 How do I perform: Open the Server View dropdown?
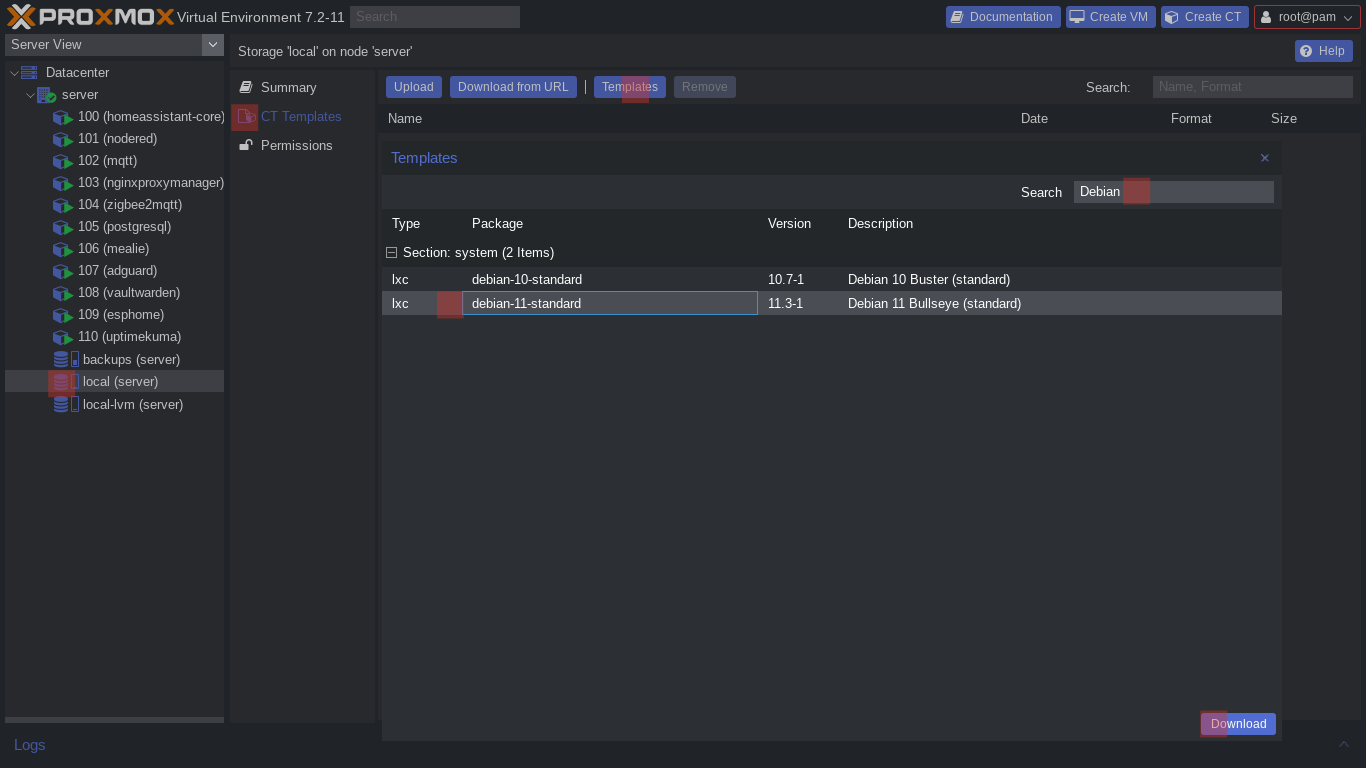pyautogui.click(x=212, y=44)
